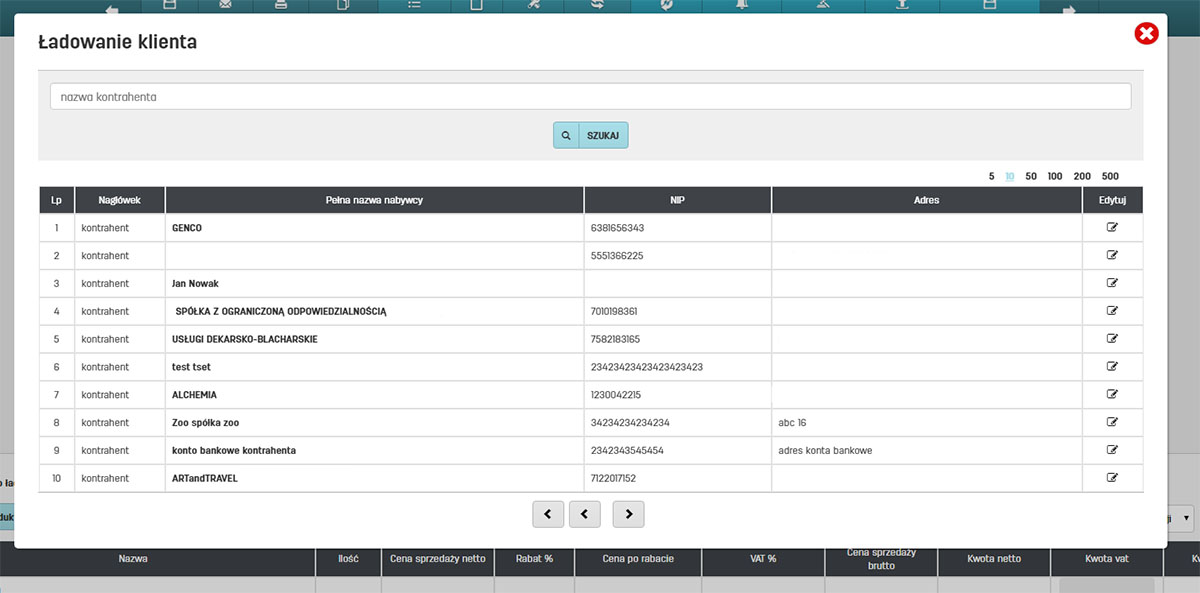Viewport: 1200px width, 593px height.
Task: Set page size to 50 rows
Action: 1031,176
